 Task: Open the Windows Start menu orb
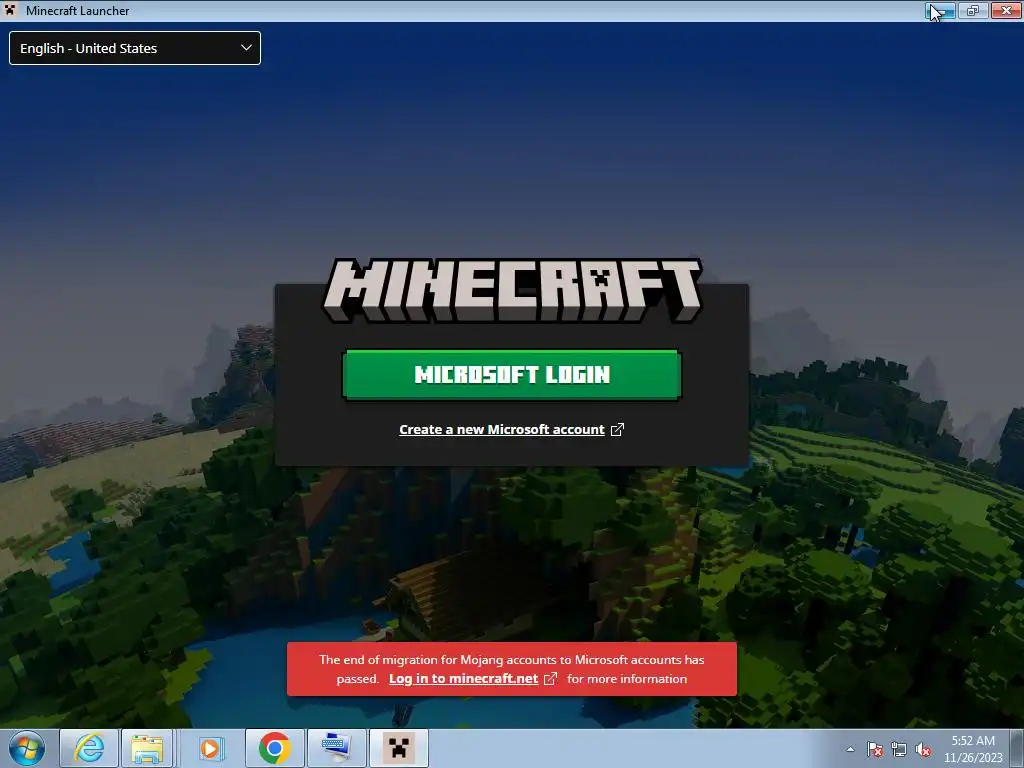(x=27, y=748)
